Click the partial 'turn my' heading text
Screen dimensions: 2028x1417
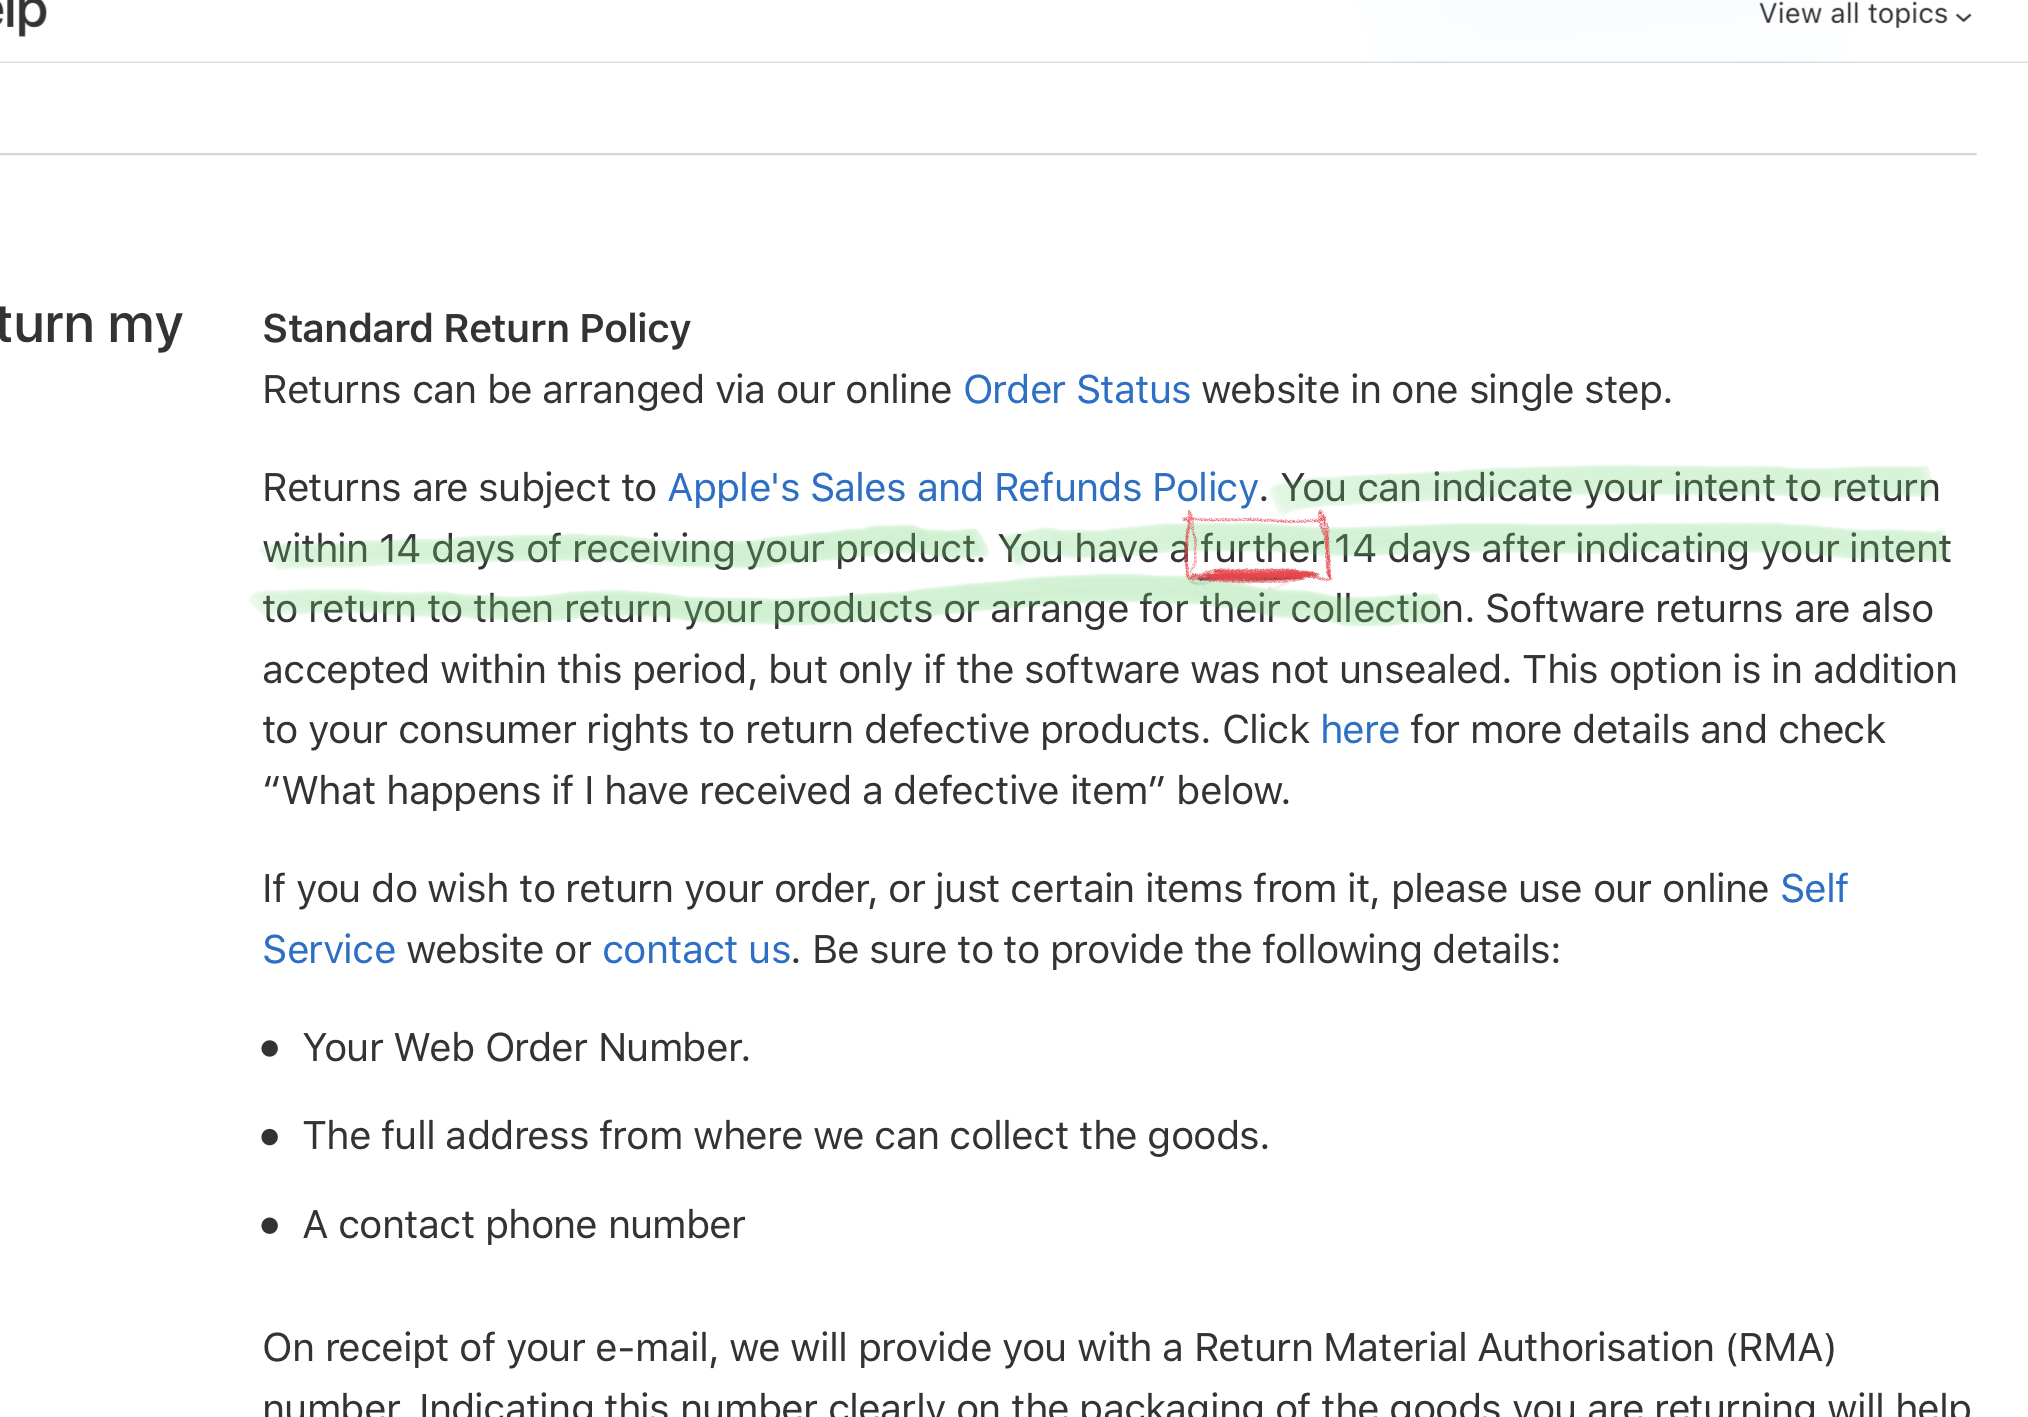click(90, 324)
